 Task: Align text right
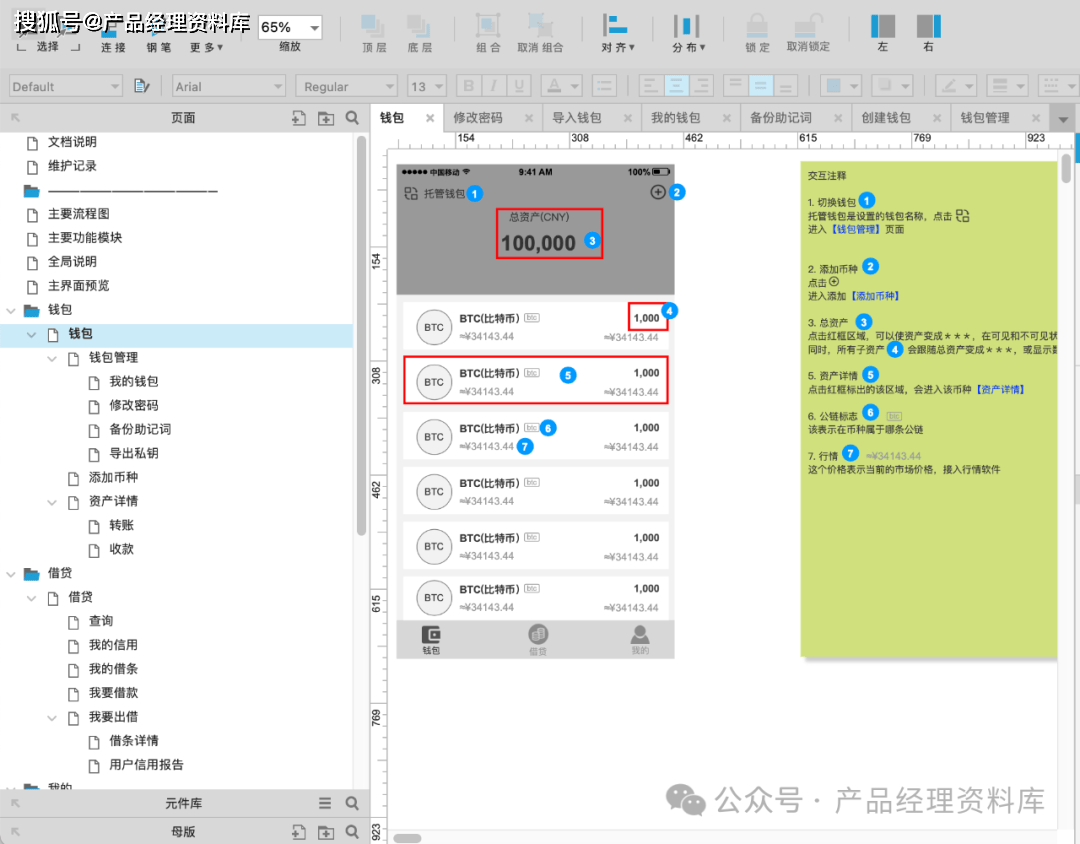pos(701,86)
